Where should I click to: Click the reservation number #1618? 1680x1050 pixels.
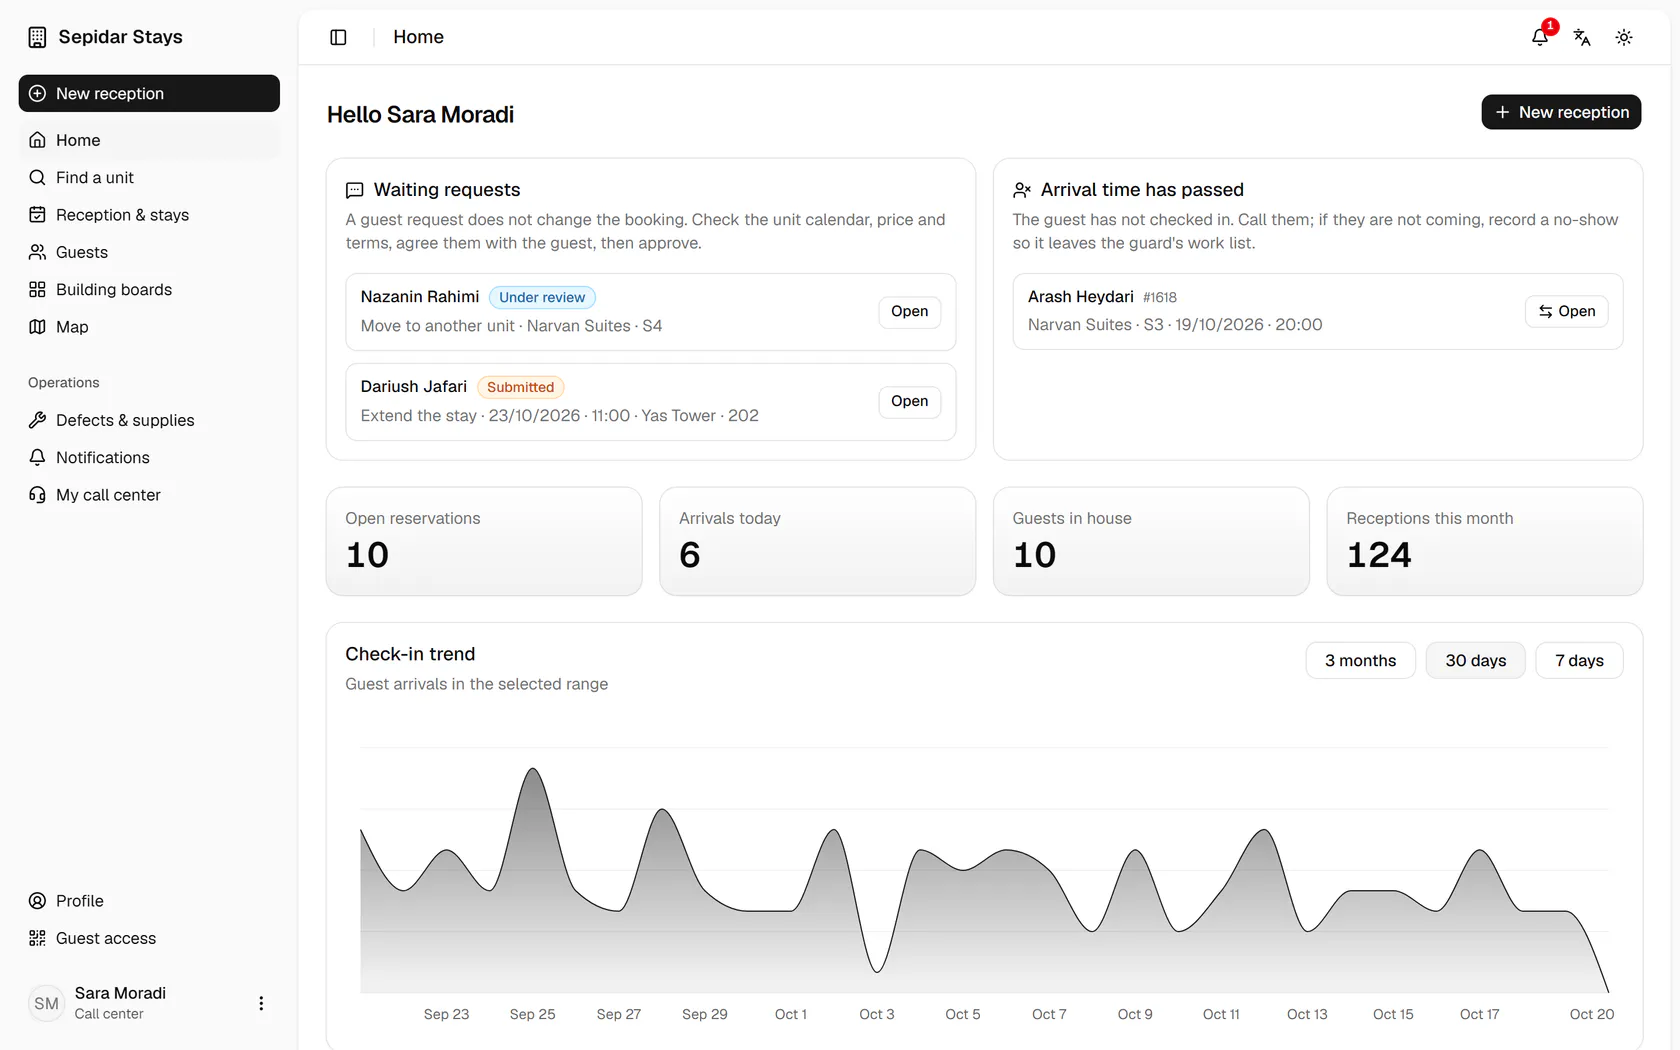tap(1160, 297)
